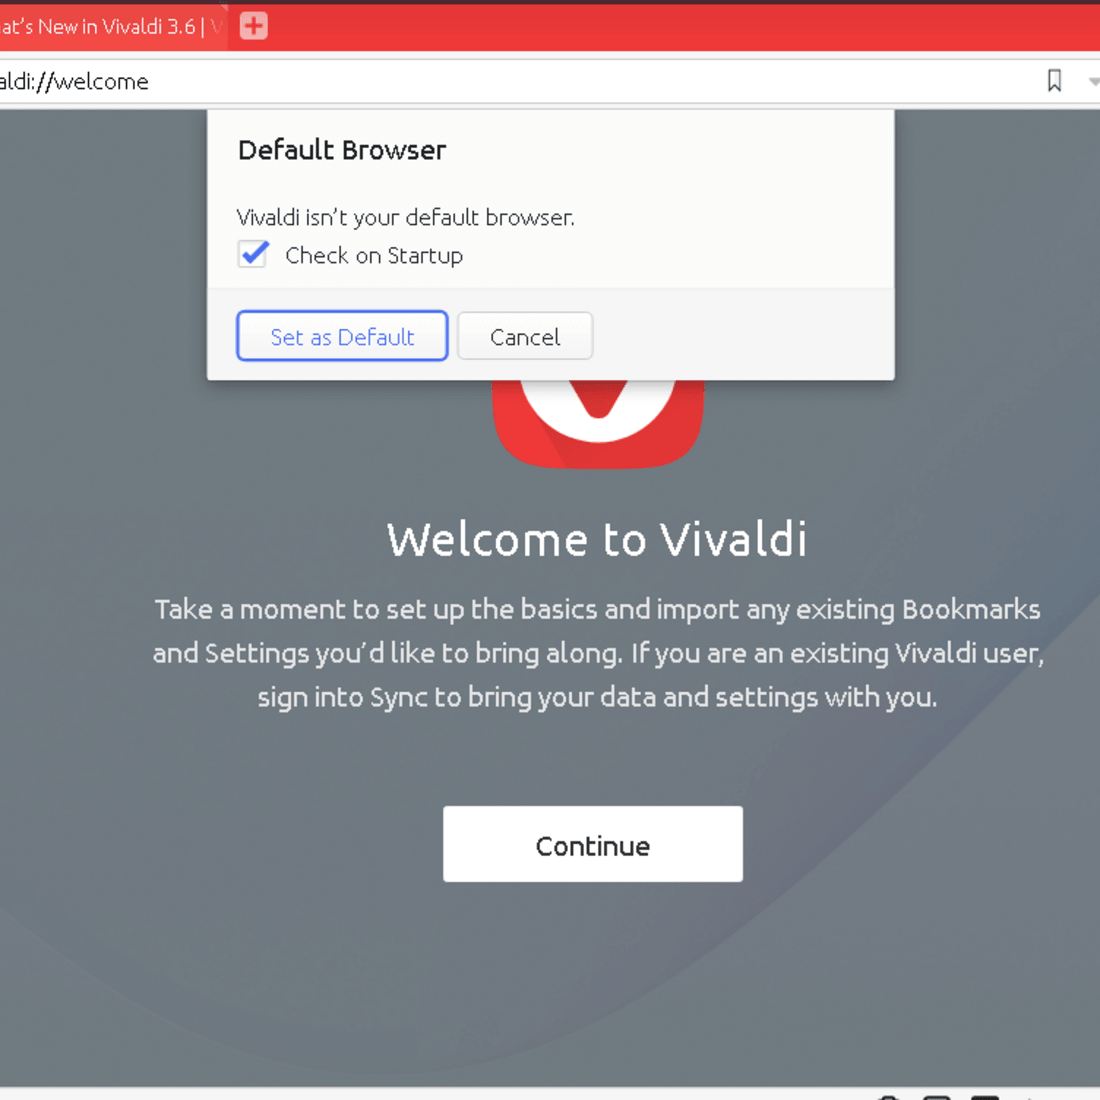Click the Continue button
The image size is (1100, 1100).
pyautogui.click(x=593, y=844)
